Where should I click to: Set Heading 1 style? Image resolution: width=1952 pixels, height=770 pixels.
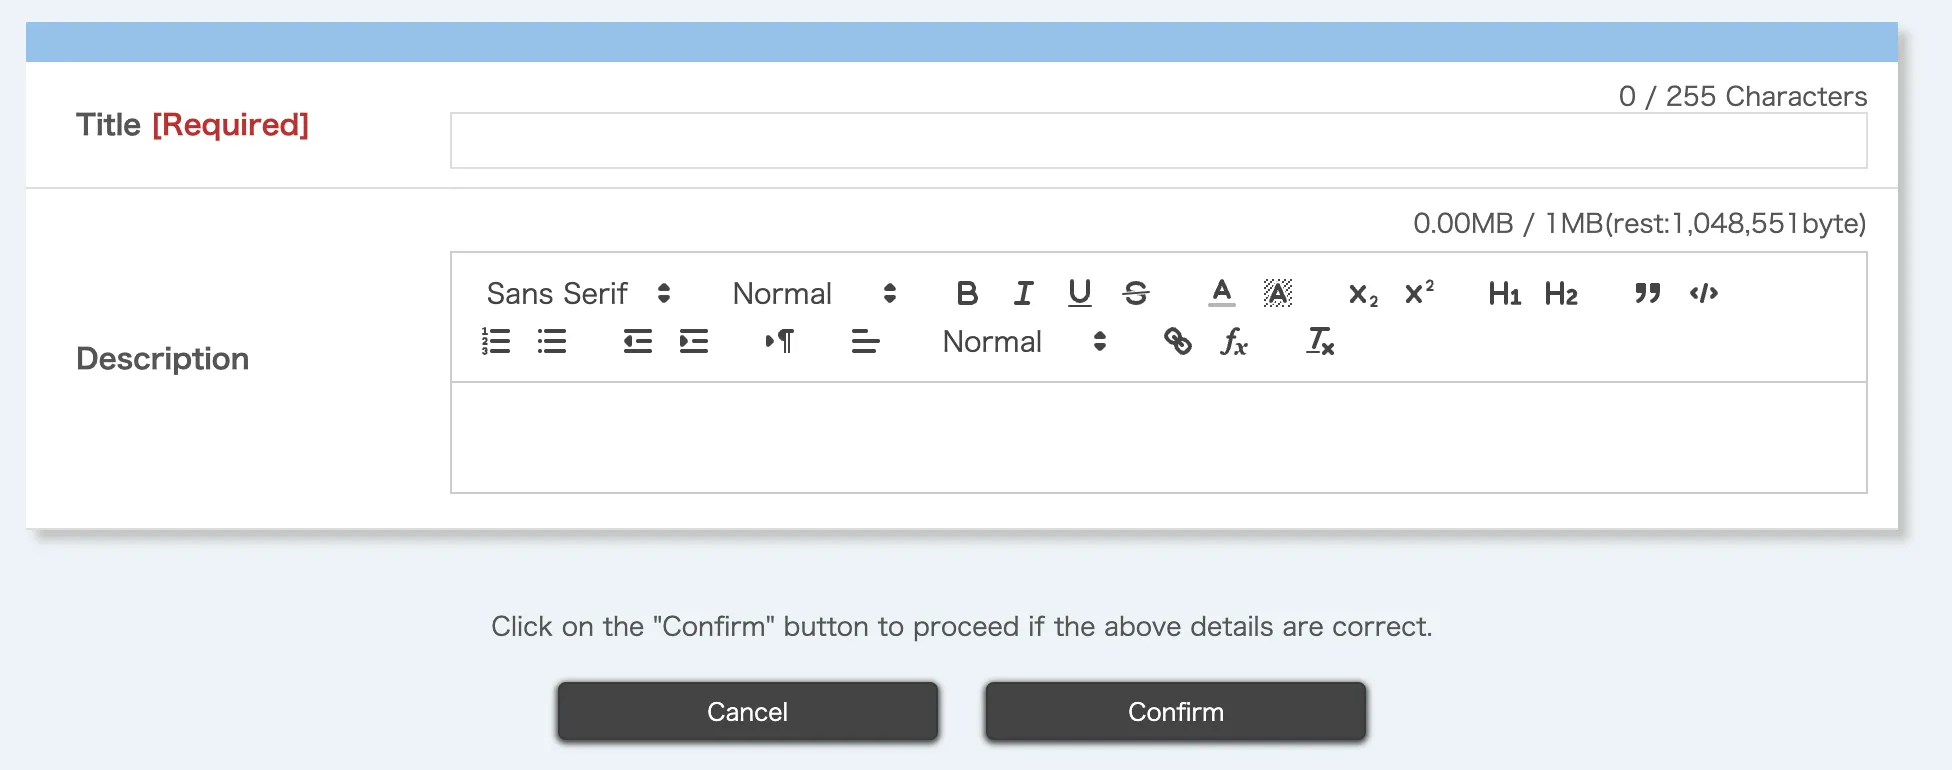(1504, 294)
